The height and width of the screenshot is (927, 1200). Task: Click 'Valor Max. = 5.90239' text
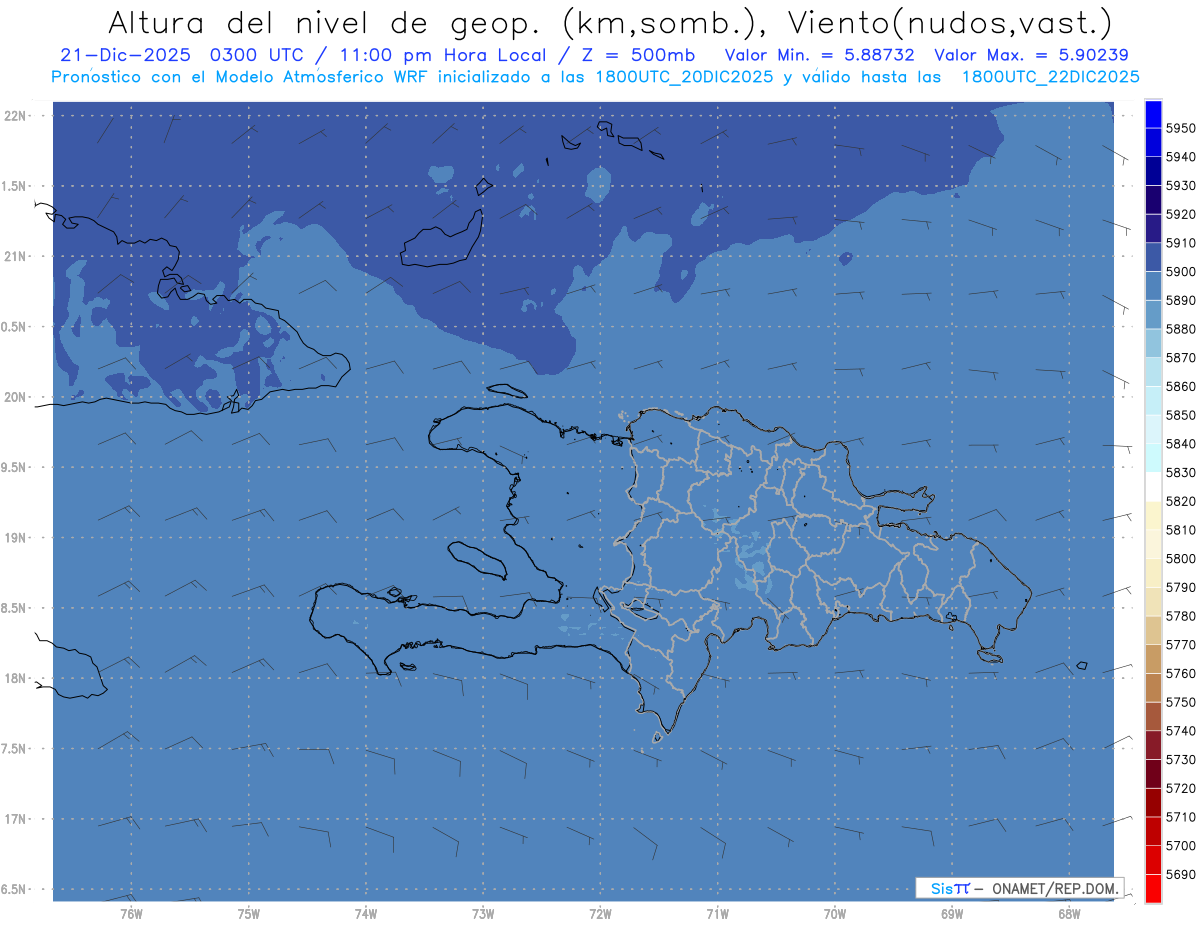point(1031,55)
